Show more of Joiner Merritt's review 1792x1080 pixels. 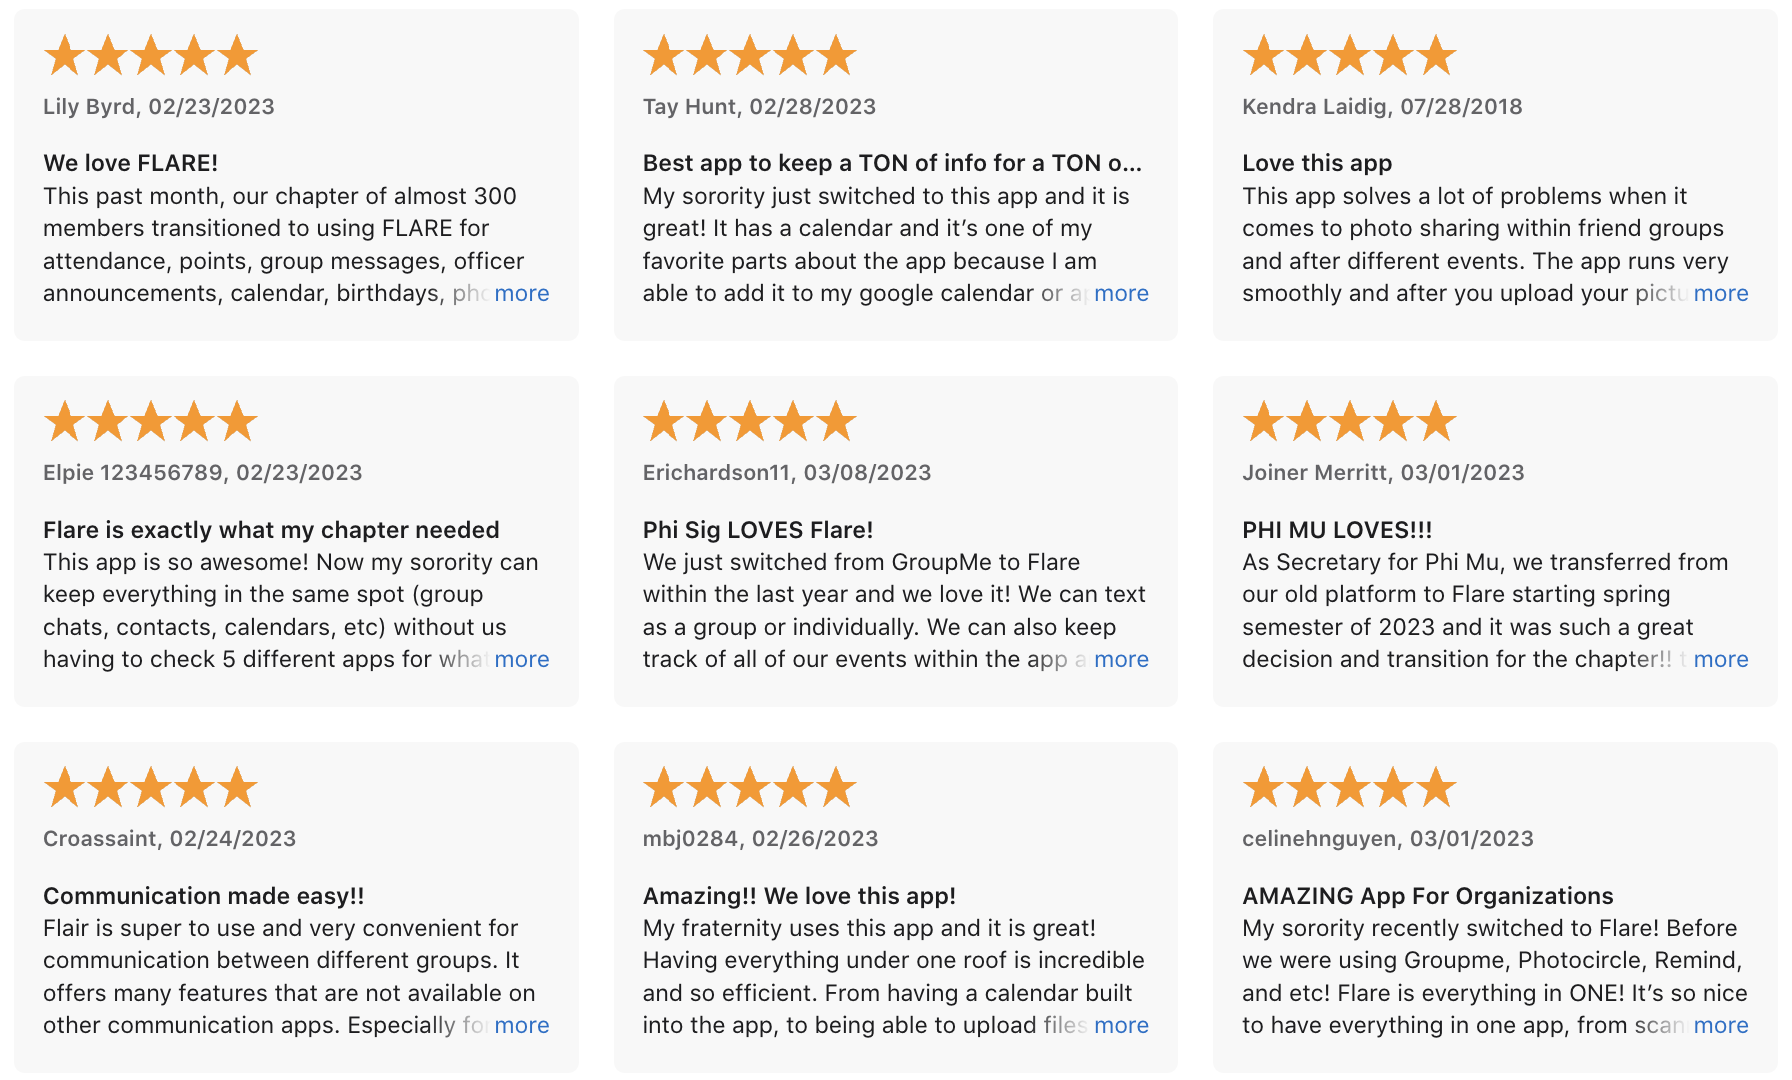click(1720, 659)
